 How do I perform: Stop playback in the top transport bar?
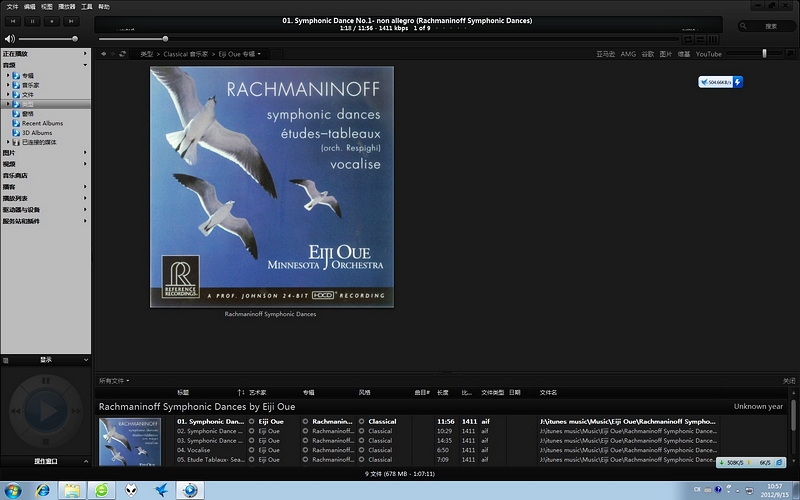(52, 21)
